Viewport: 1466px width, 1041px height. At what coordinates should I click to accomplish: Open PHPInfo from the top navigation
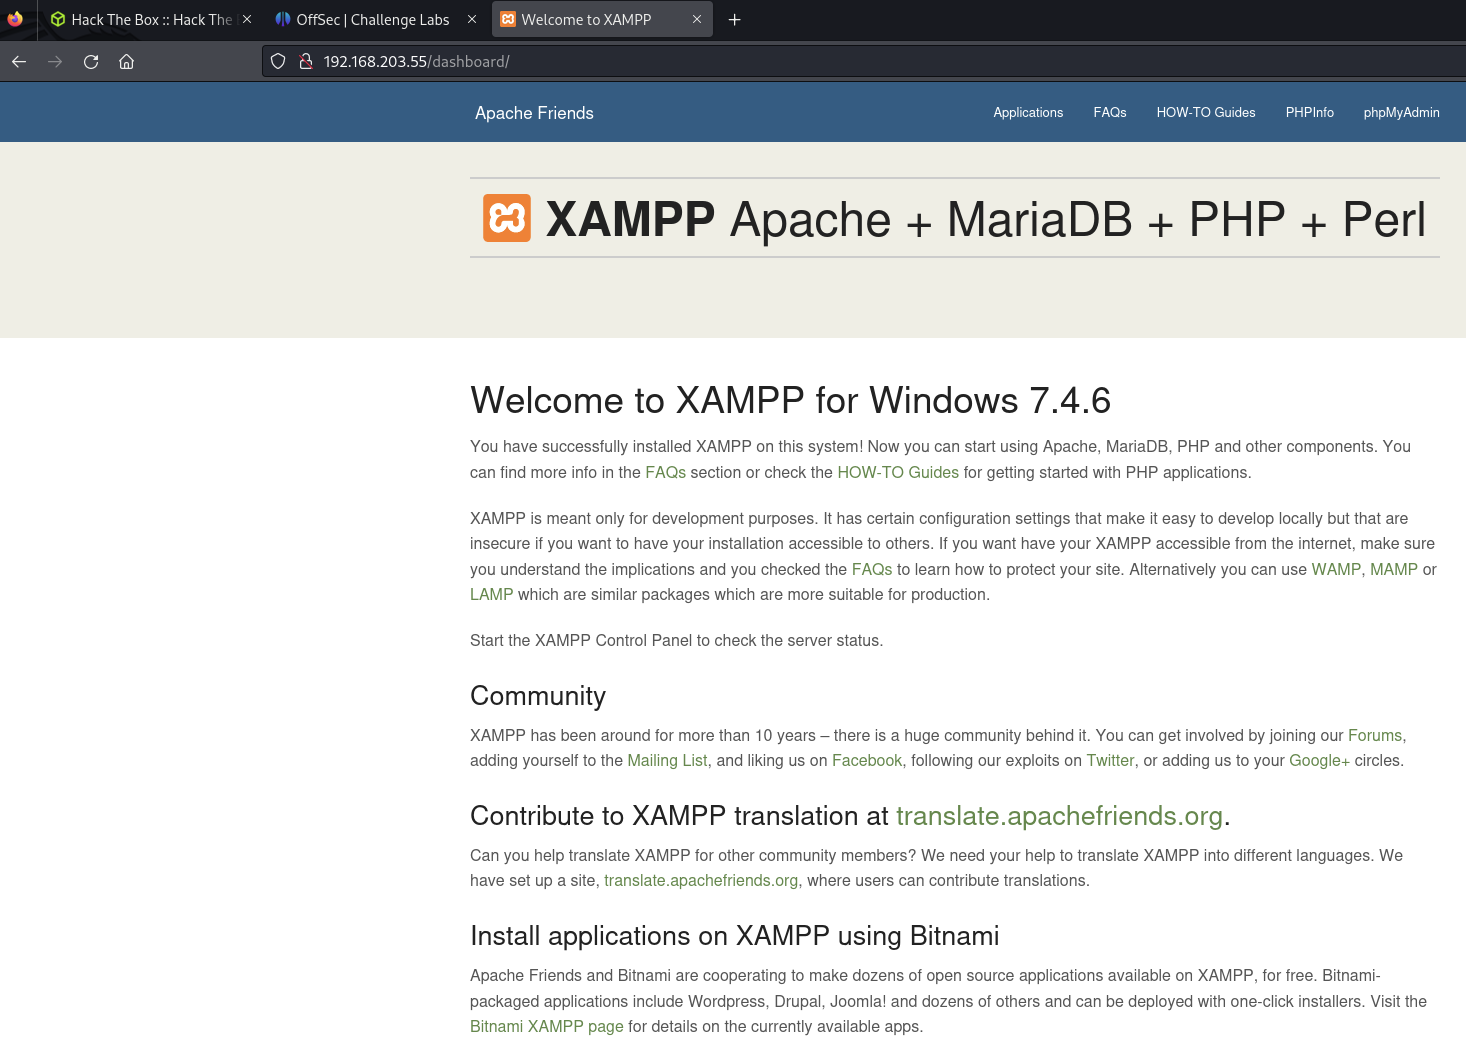pyautogui.click(x=1309, y=113)
